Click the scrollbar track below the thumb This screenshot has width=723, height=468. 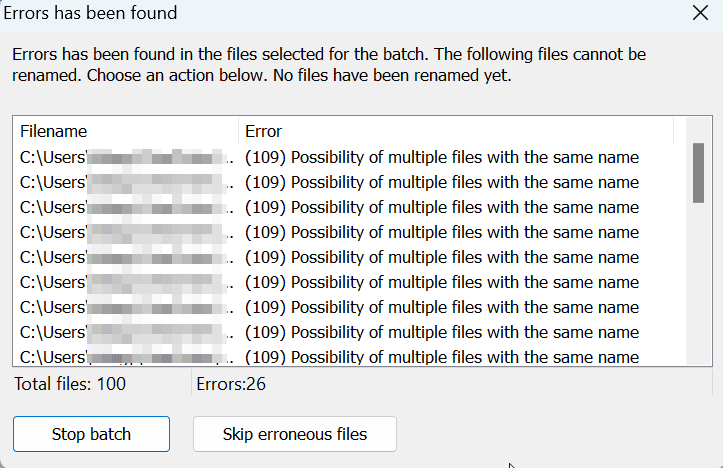699,284
